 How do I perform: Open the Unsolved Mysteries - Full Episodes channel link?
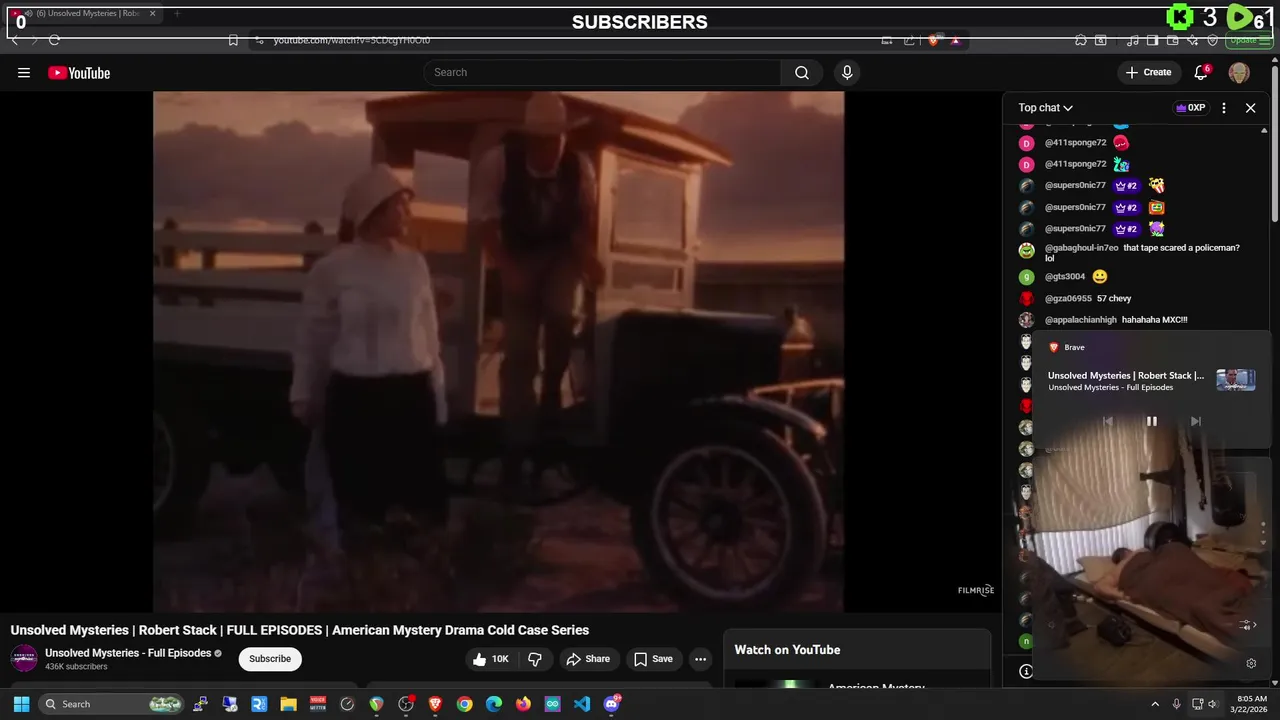point(128,653)
